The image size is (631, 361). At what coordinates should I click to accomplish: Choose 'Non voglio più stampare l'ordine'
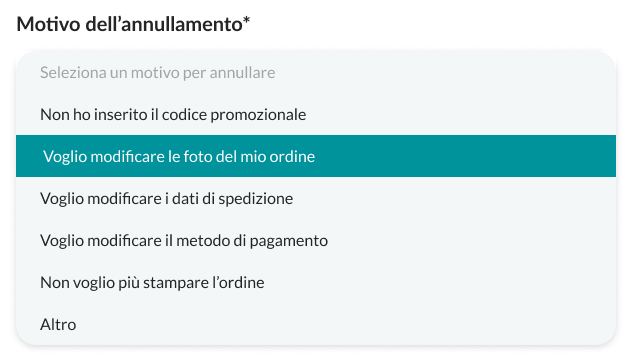tap(316, 282)
